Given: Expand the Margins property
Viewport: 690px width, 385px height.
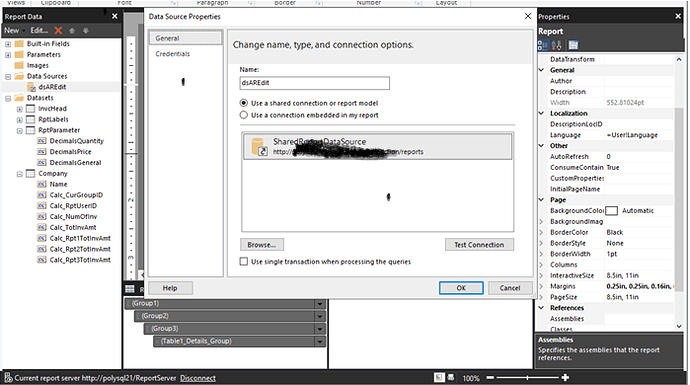Looking at the screenshot, I should 542,286.
